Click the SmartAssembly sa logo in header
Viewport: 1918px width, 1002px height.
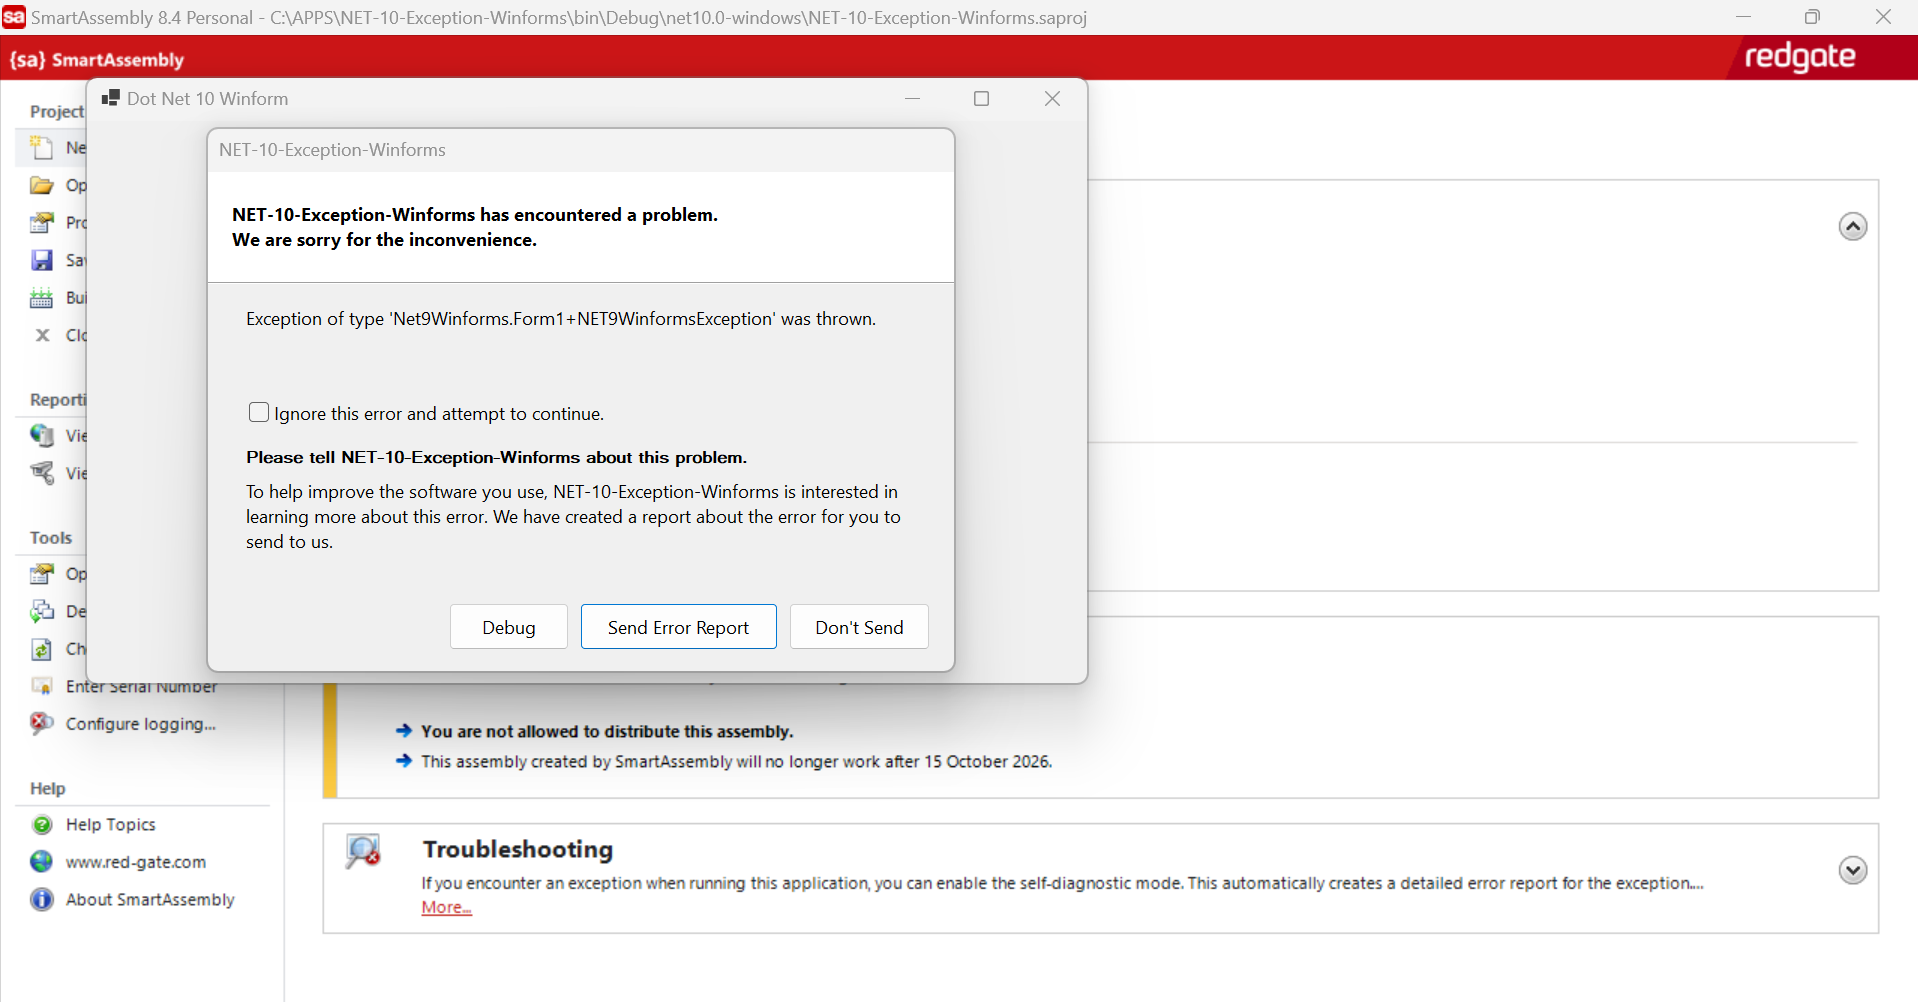point(97,60)
